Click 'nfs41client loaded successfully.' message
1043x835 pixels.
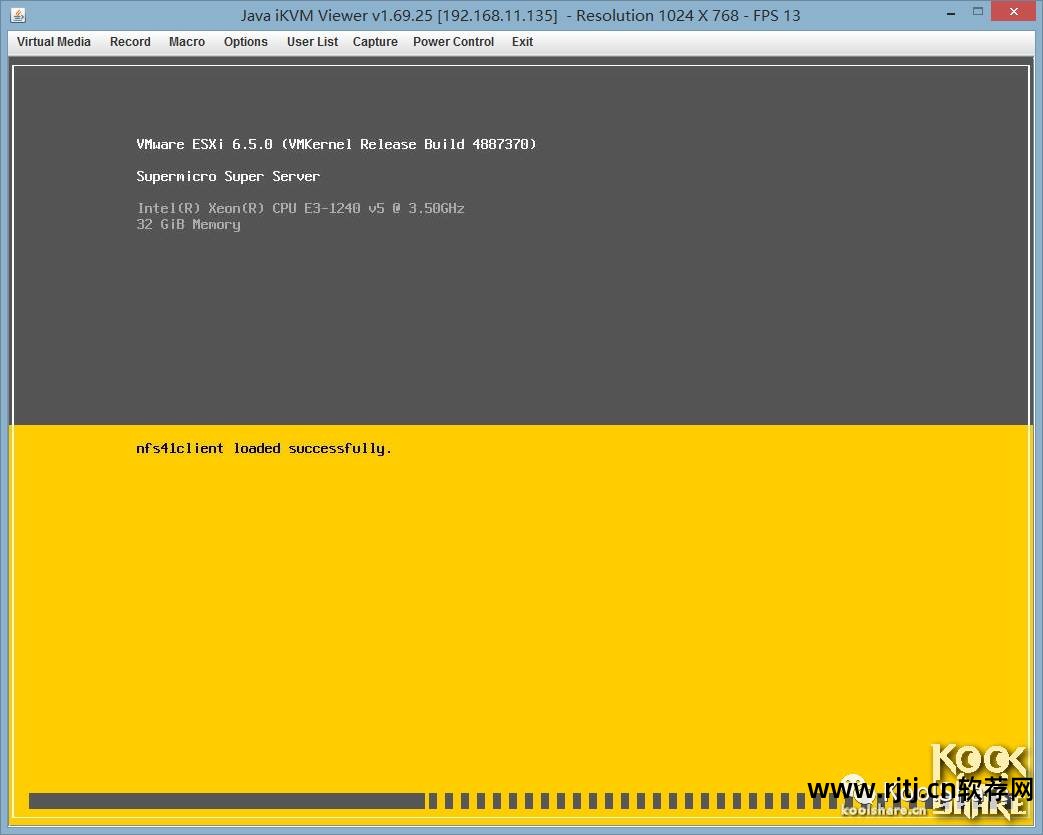[x=263, y=448]
